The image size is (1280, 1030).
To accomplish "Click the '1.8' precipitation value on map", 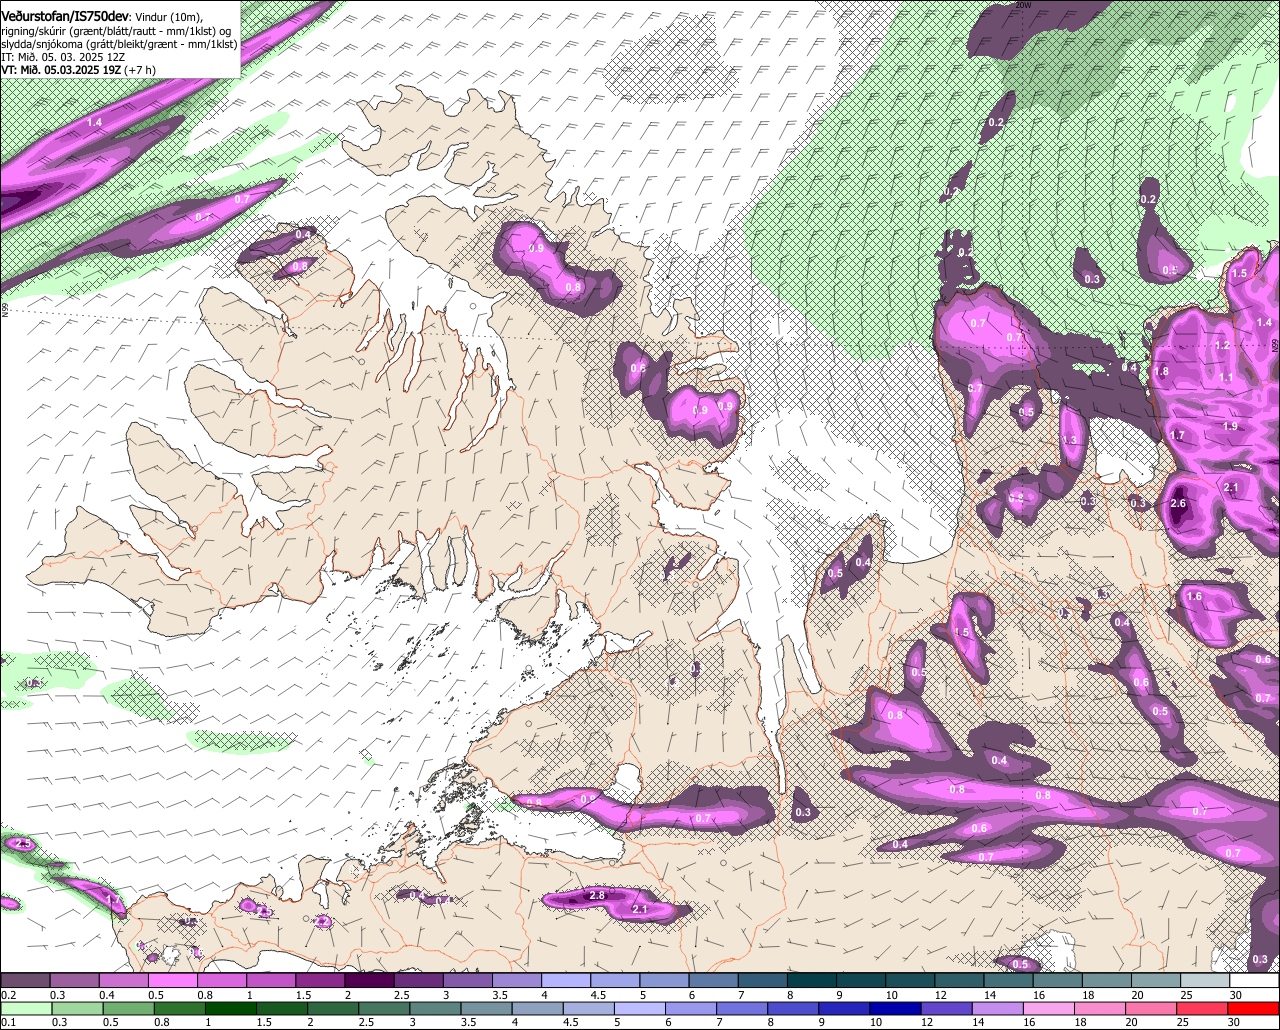I will coord(1161,372).
